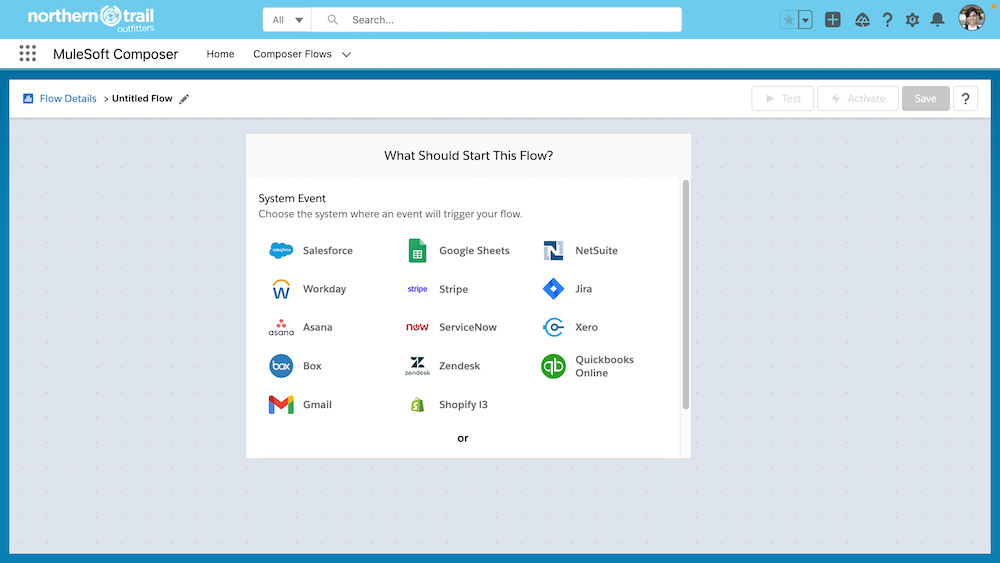Click the Salesforce label

click(x=328, y=251)
